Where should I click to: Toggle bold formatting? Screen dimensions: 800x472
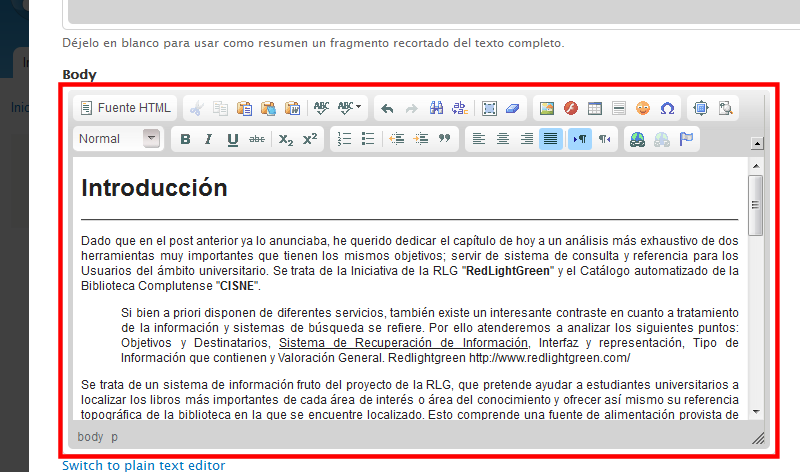point(185,139)
